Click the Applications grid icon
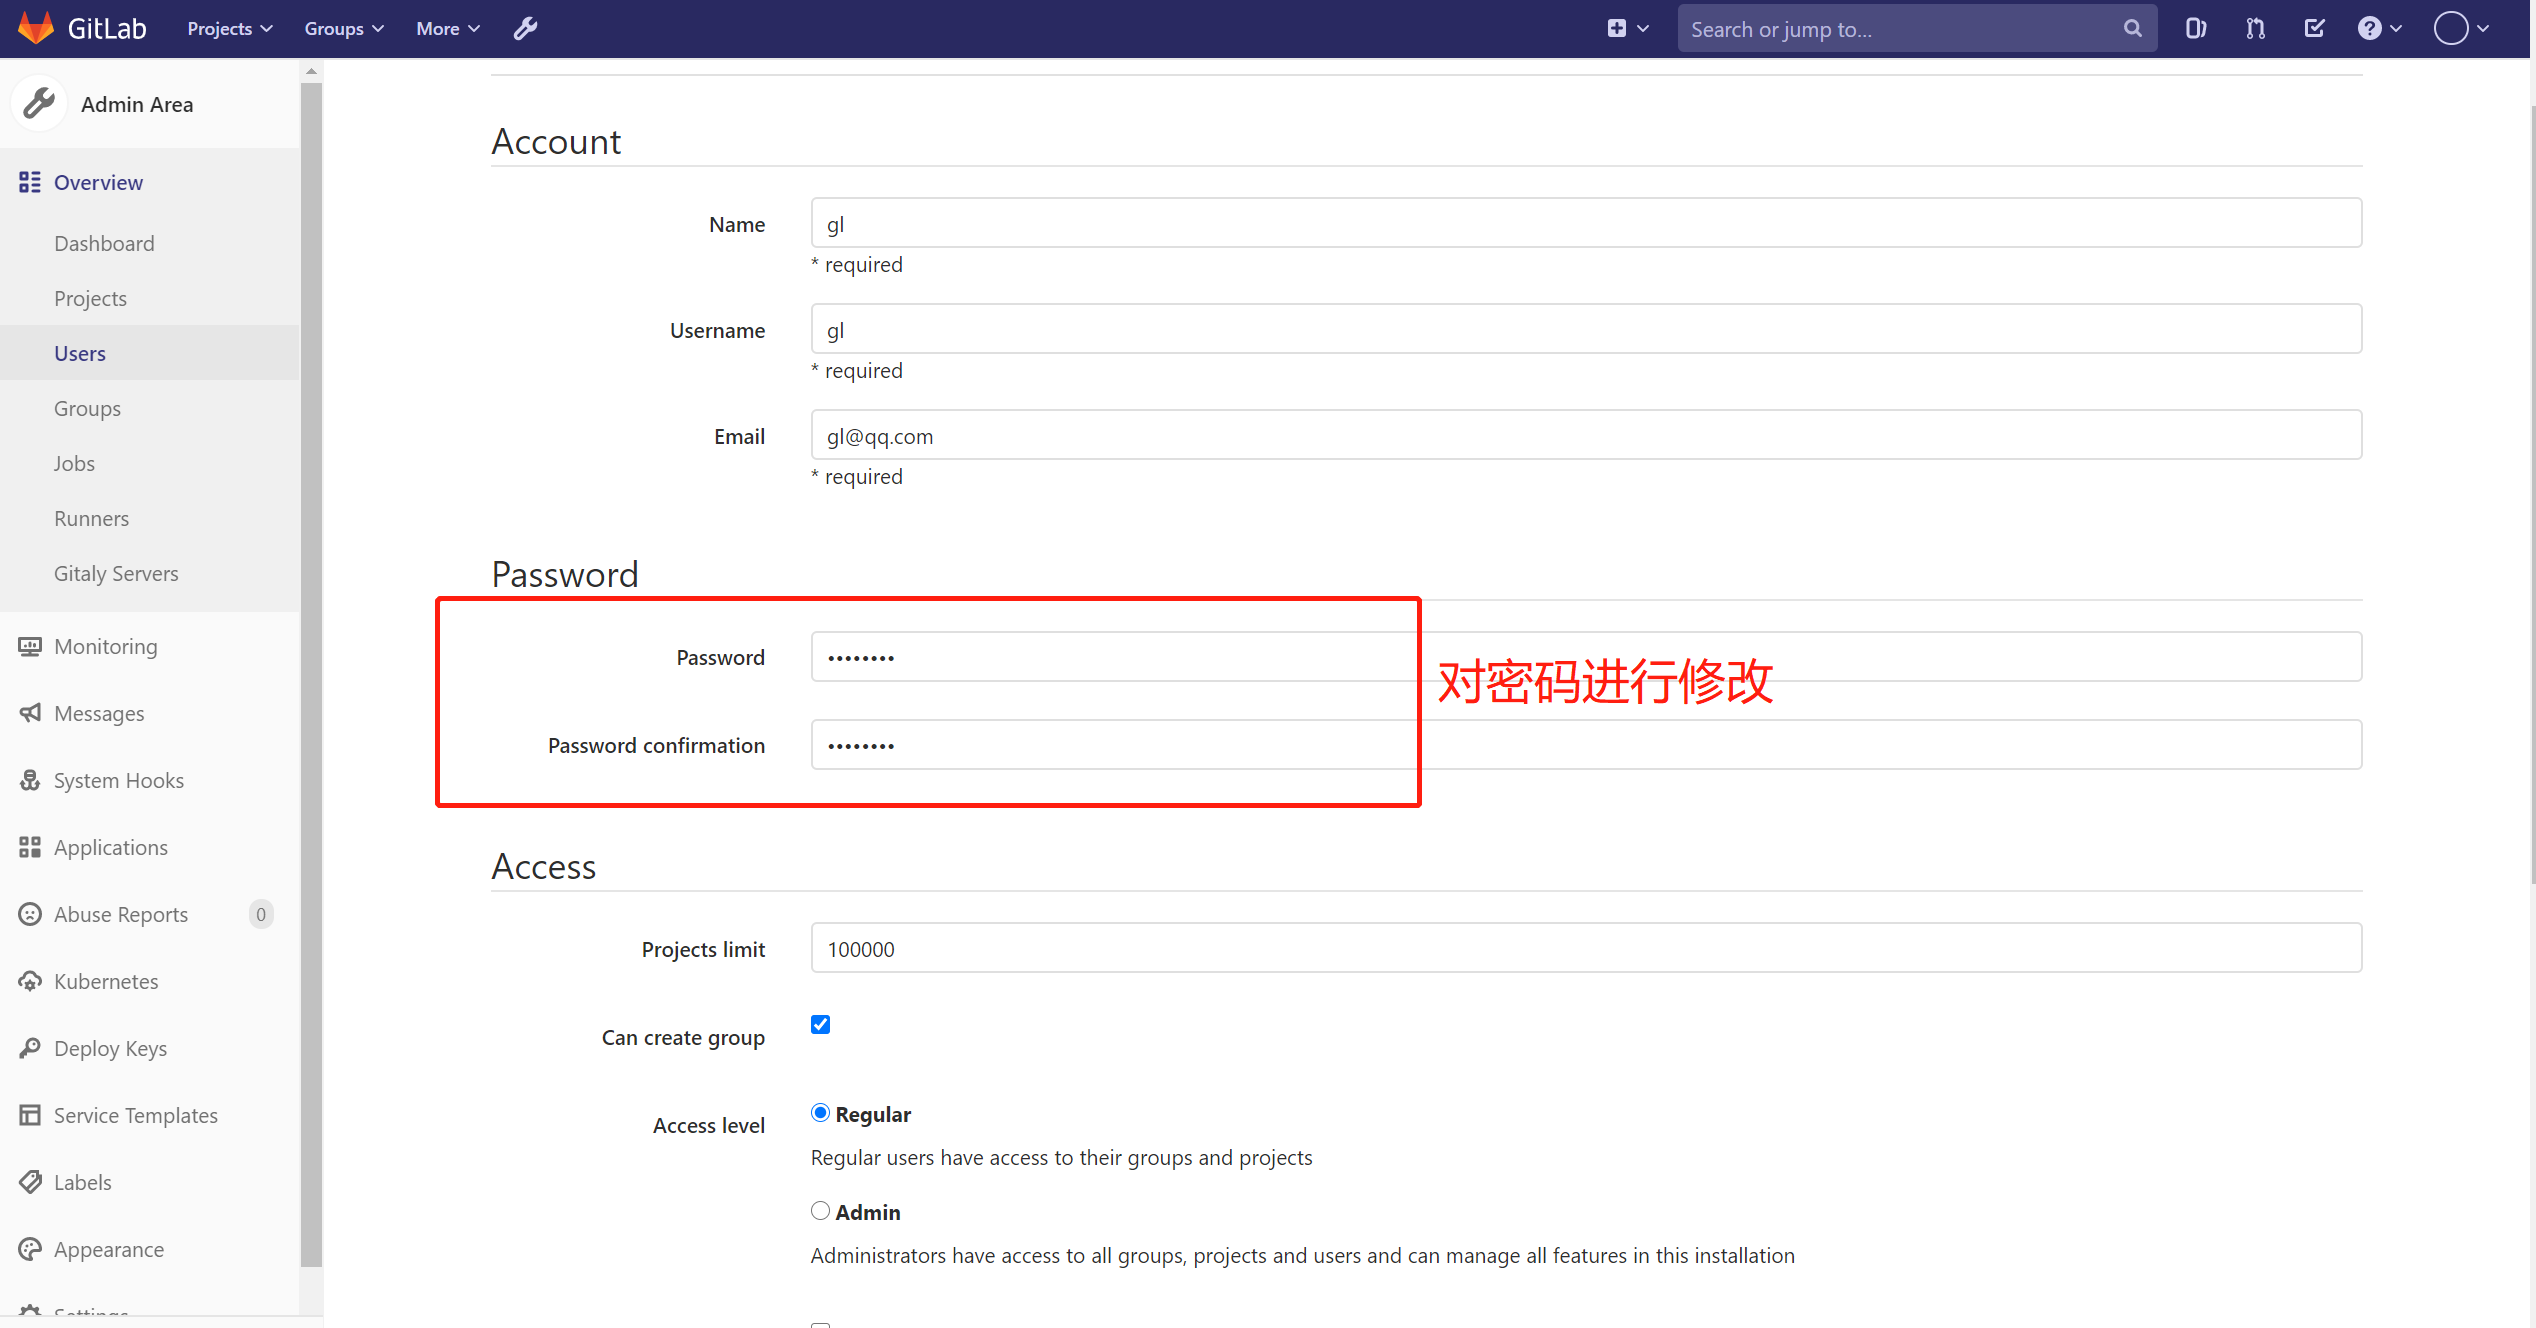The height and width of the screenshot is (1328, 2536). point(30,847)
